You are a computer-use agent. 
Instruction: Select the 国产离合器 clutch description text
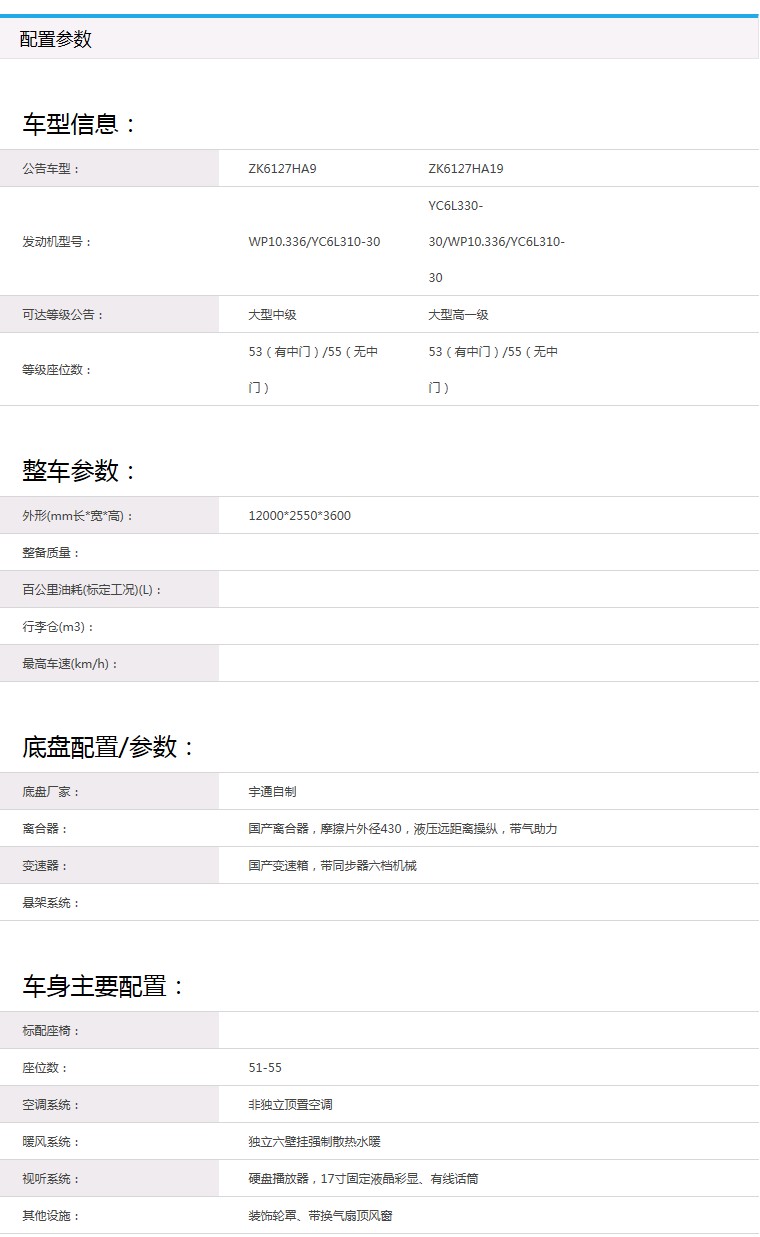click(x=402, y=829)
